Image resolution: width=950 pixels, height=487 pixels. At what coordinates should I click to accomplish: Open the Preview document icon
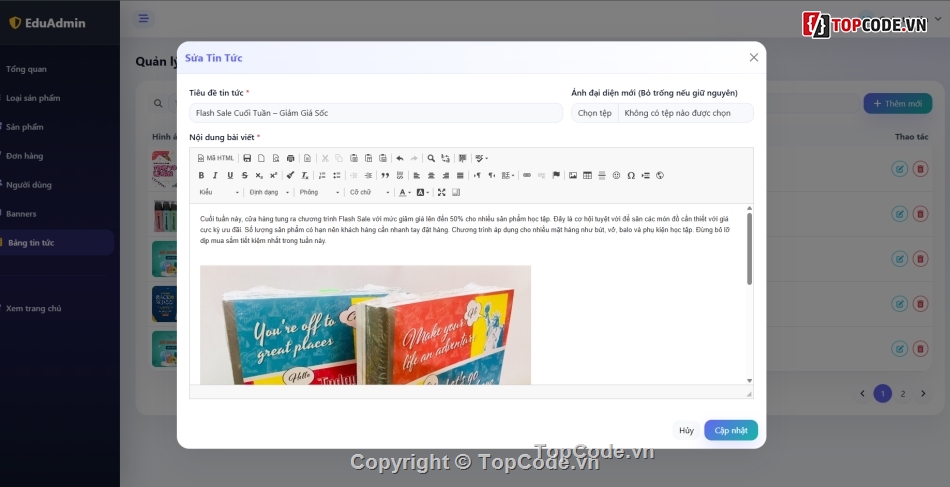(276, 158)
